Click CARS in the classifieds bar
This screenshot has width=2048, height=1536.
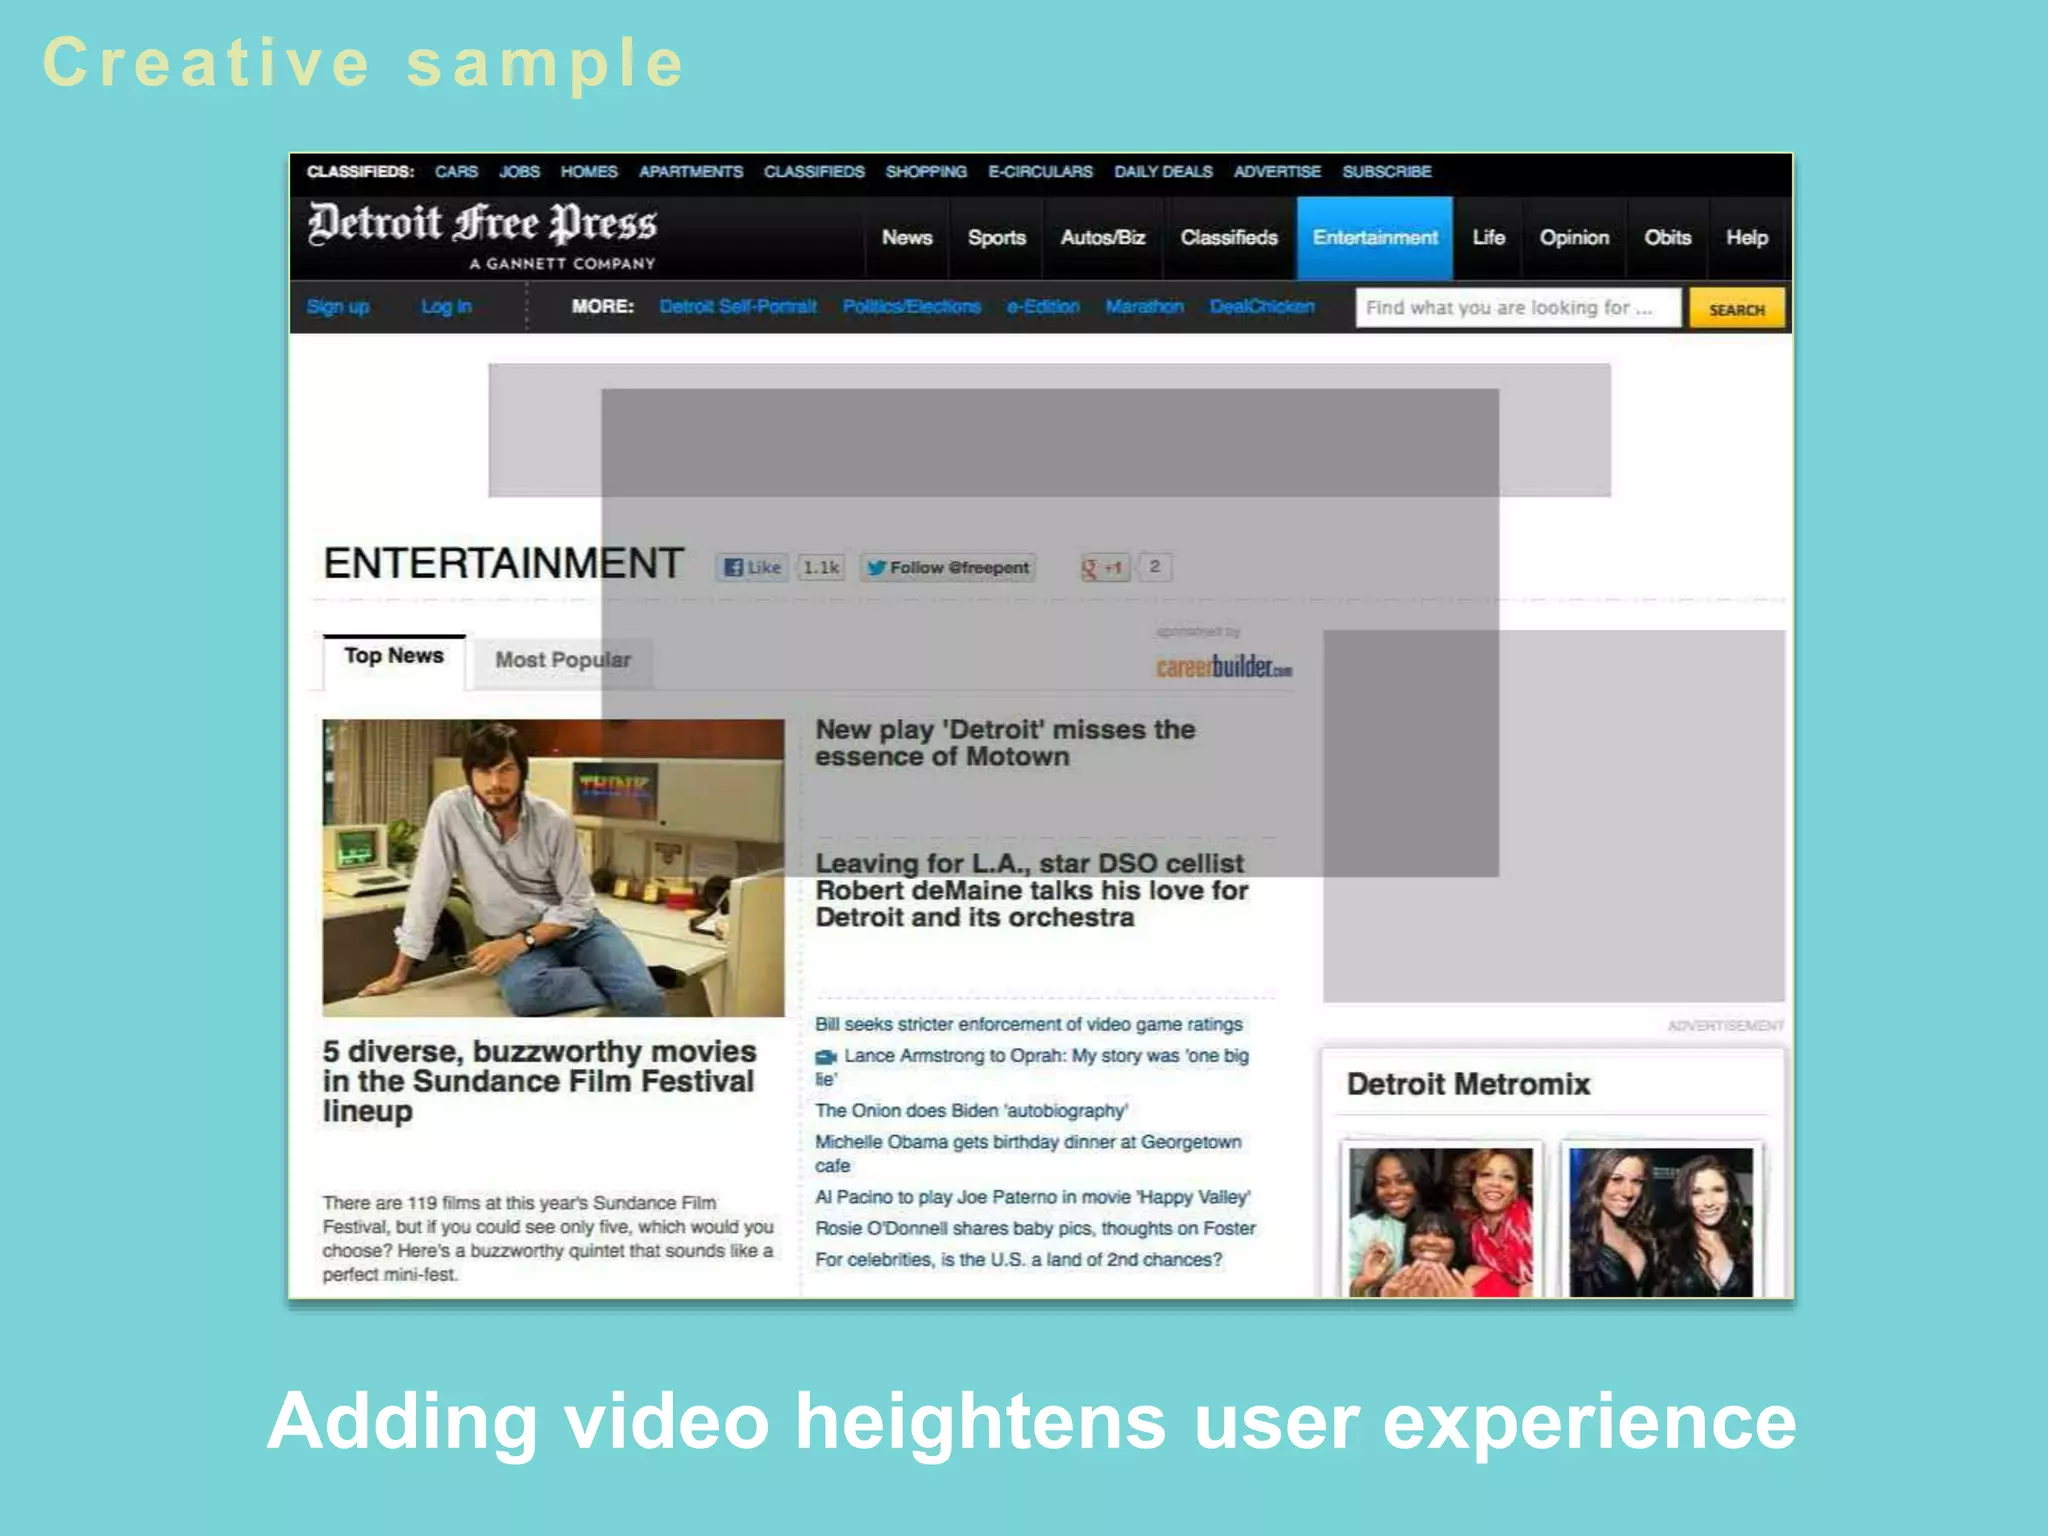[x=456, y=172]
